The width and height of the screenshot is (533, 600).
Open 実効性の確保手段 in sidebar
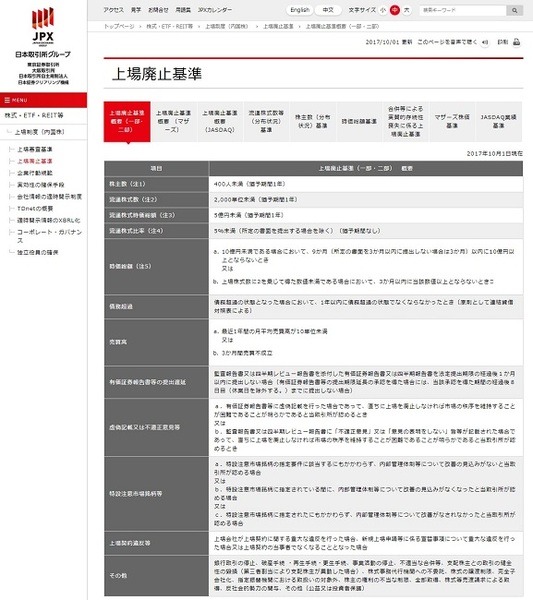[x=41, y=185]
